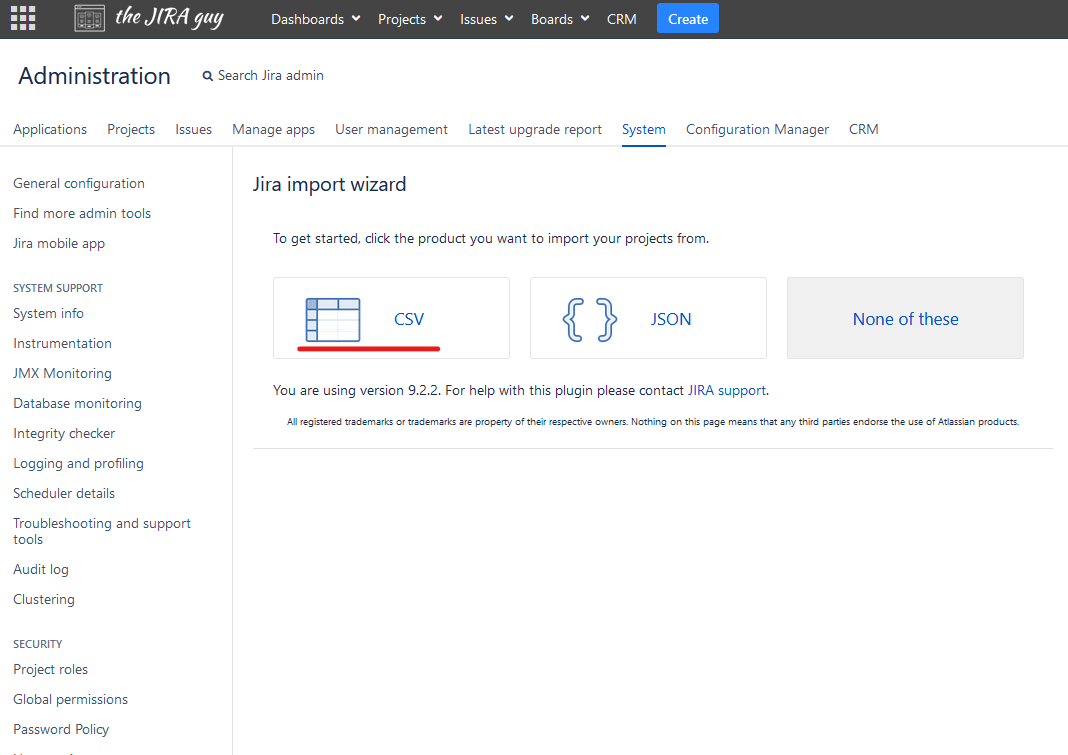The image size is (1068, 755).
Task: Switch to the Issues admin tab
Action: [x=193, y=129]
